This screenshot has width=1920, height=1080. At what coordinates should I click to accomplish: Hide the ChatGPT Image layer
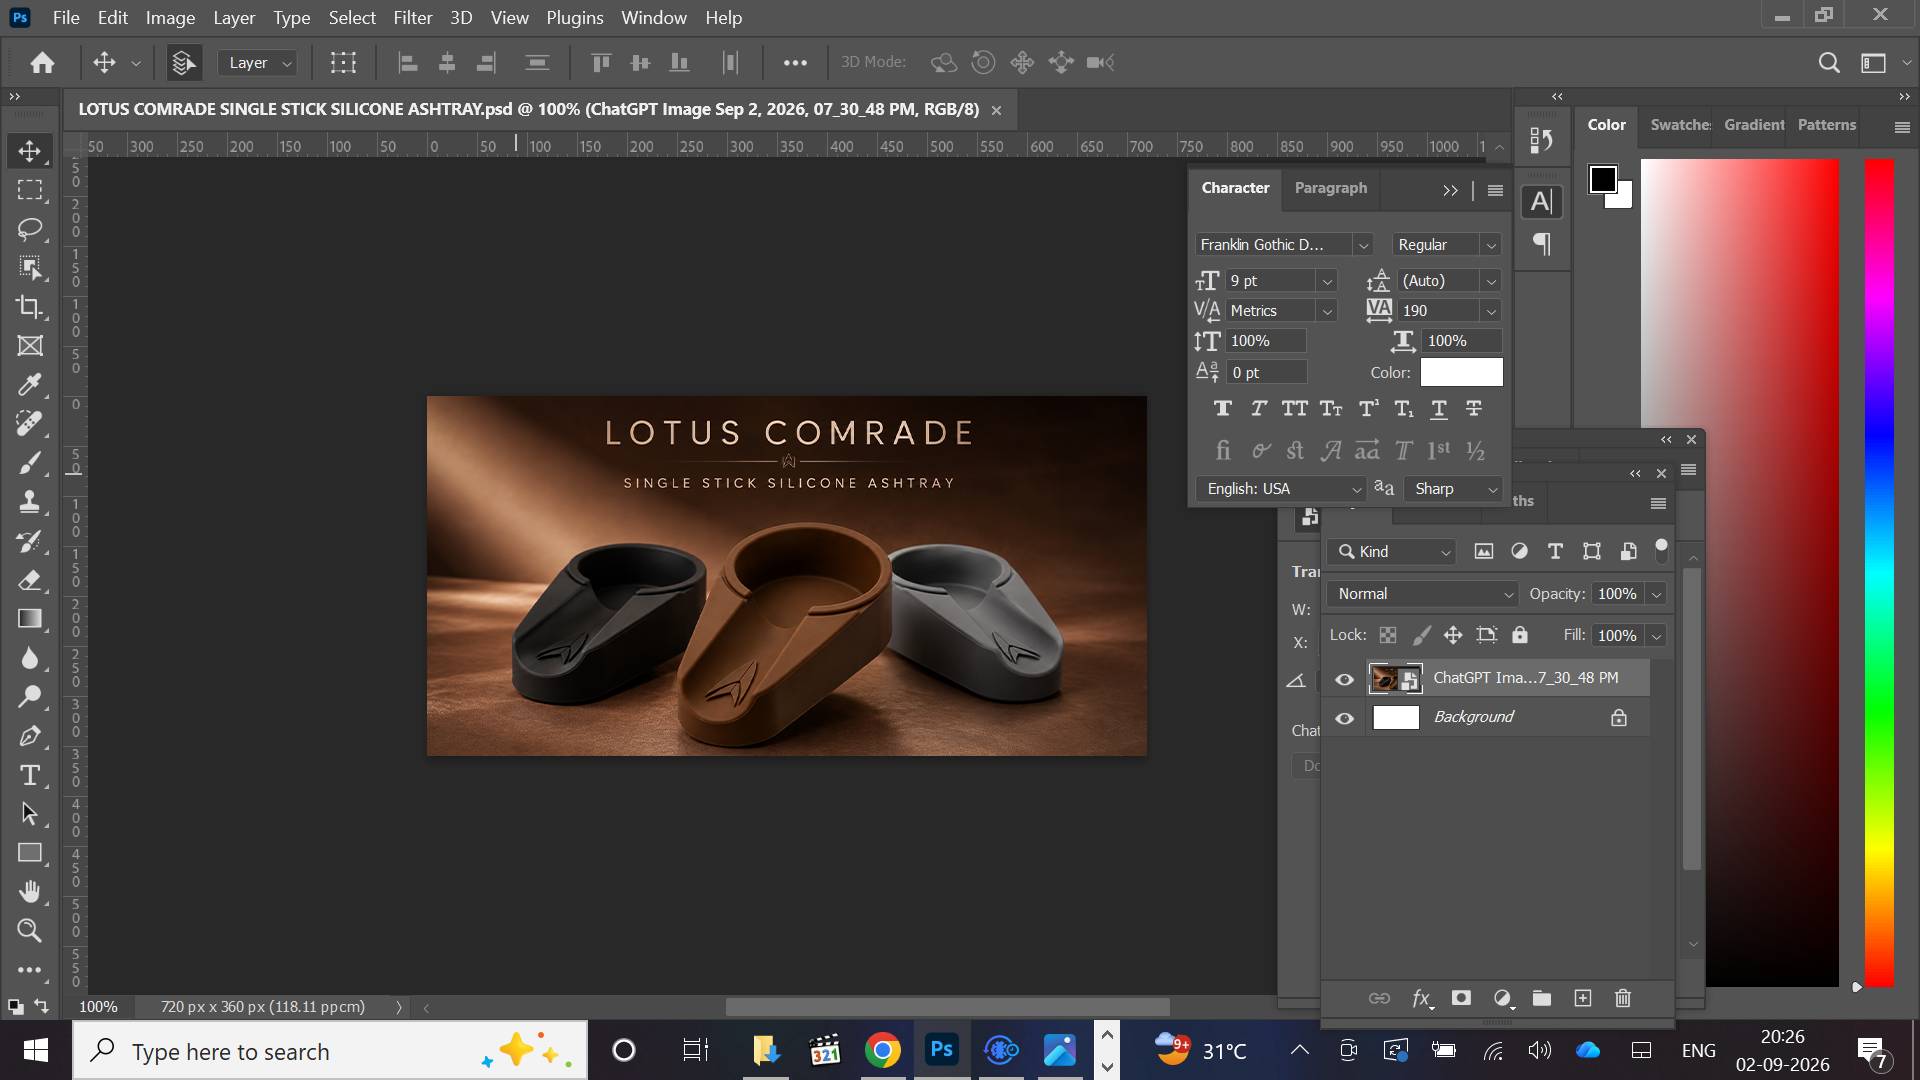pos(1345,679)
